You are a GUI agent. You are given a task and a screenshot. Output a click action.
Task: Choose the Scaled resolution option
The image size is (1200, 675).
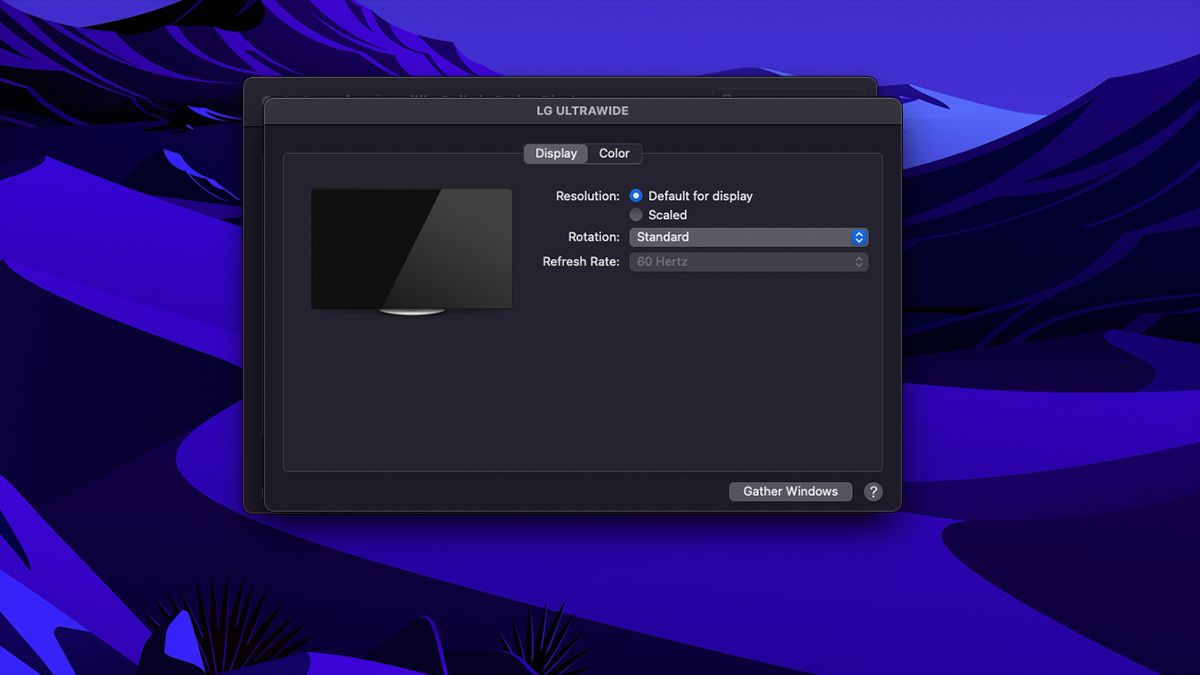pyautogui.click(x=636, y=215)
